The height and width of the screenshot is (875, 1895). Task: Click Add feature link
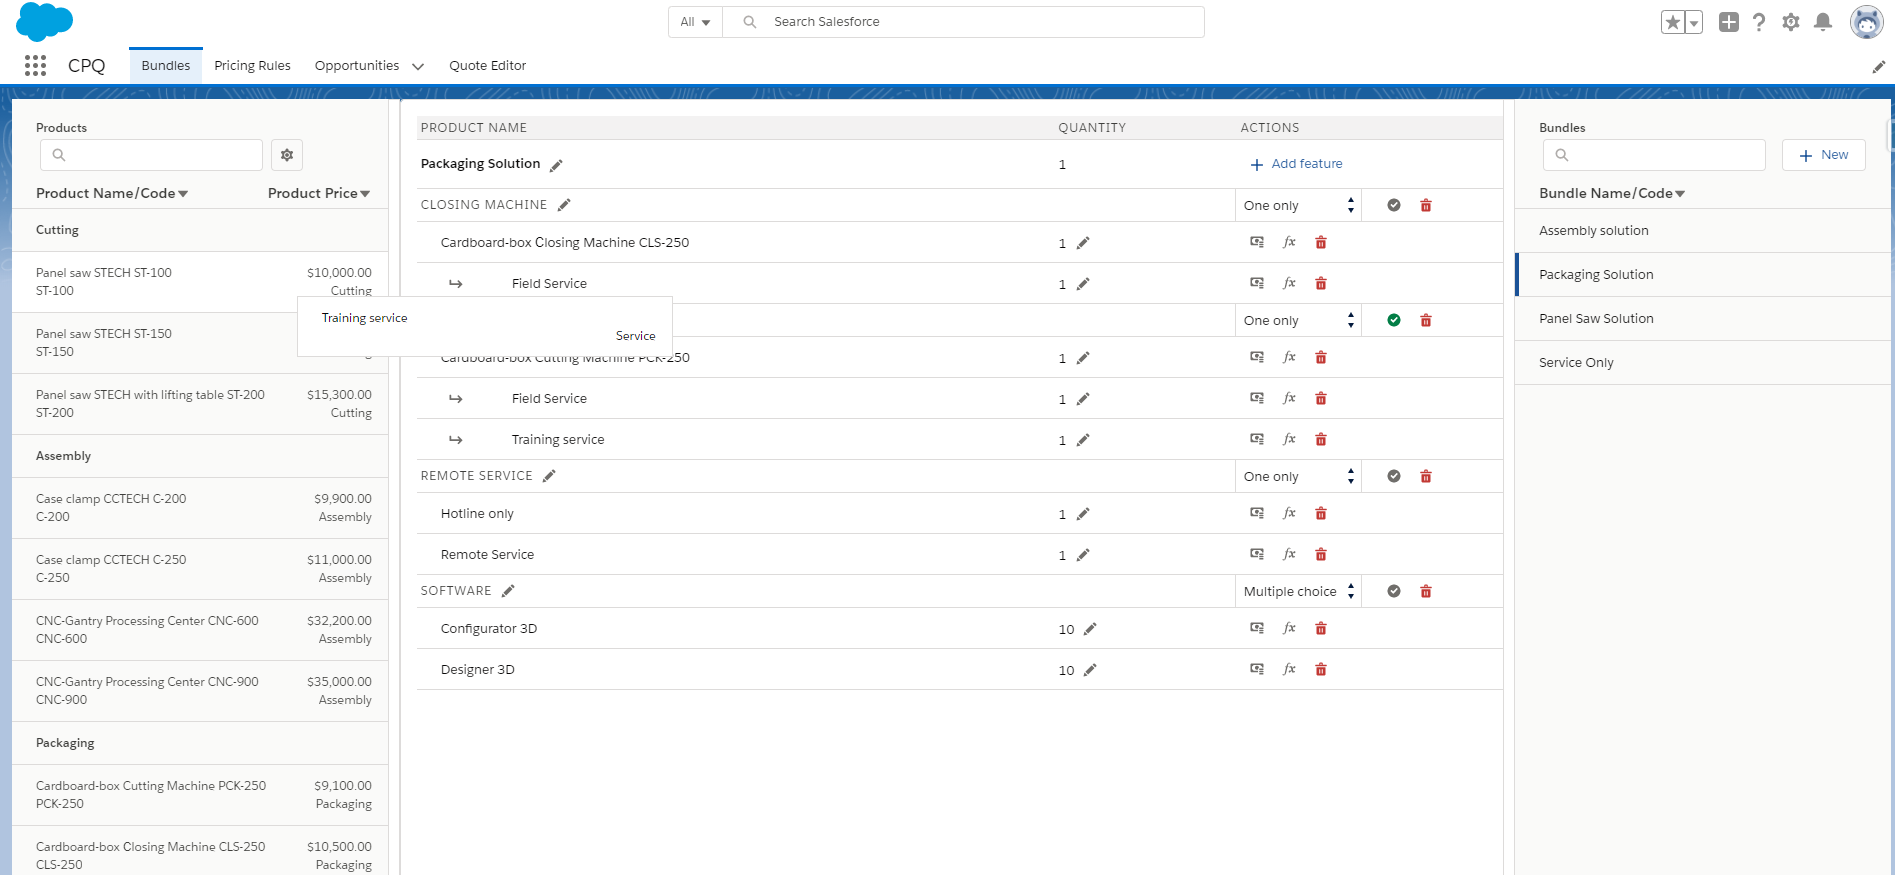tap(1296, 164)
